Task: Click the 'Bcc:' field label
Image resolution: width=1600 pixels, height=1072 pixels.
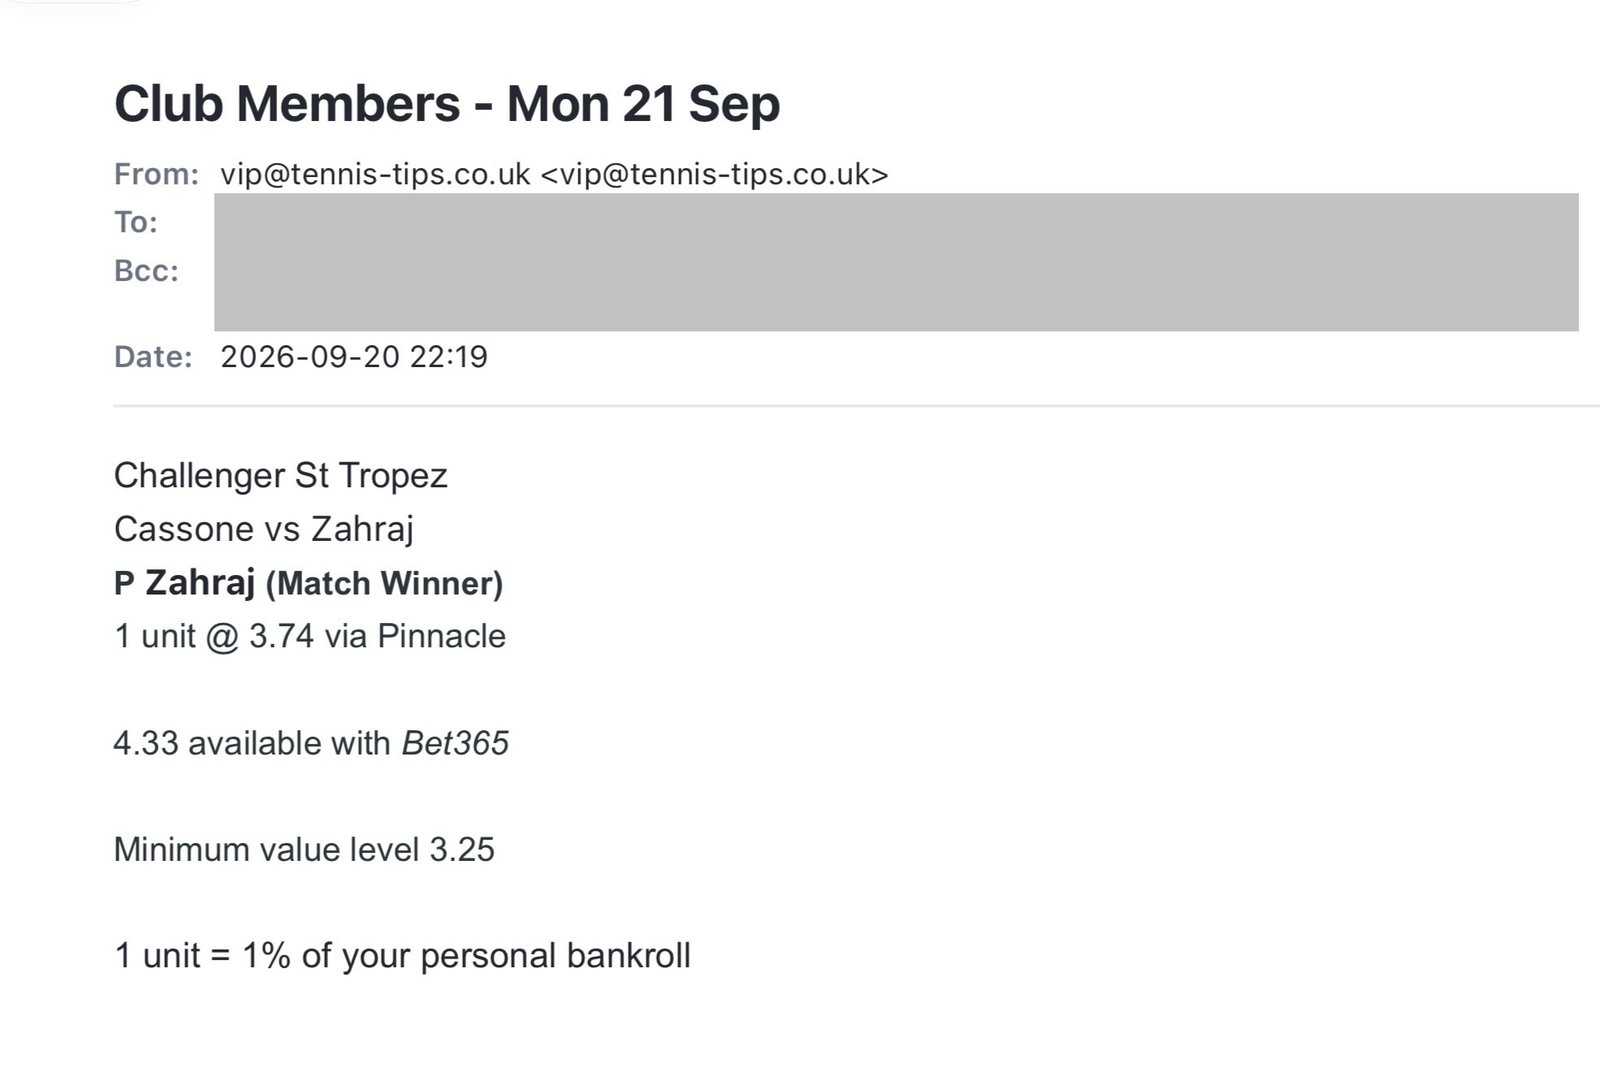Action: coord(146,271)
